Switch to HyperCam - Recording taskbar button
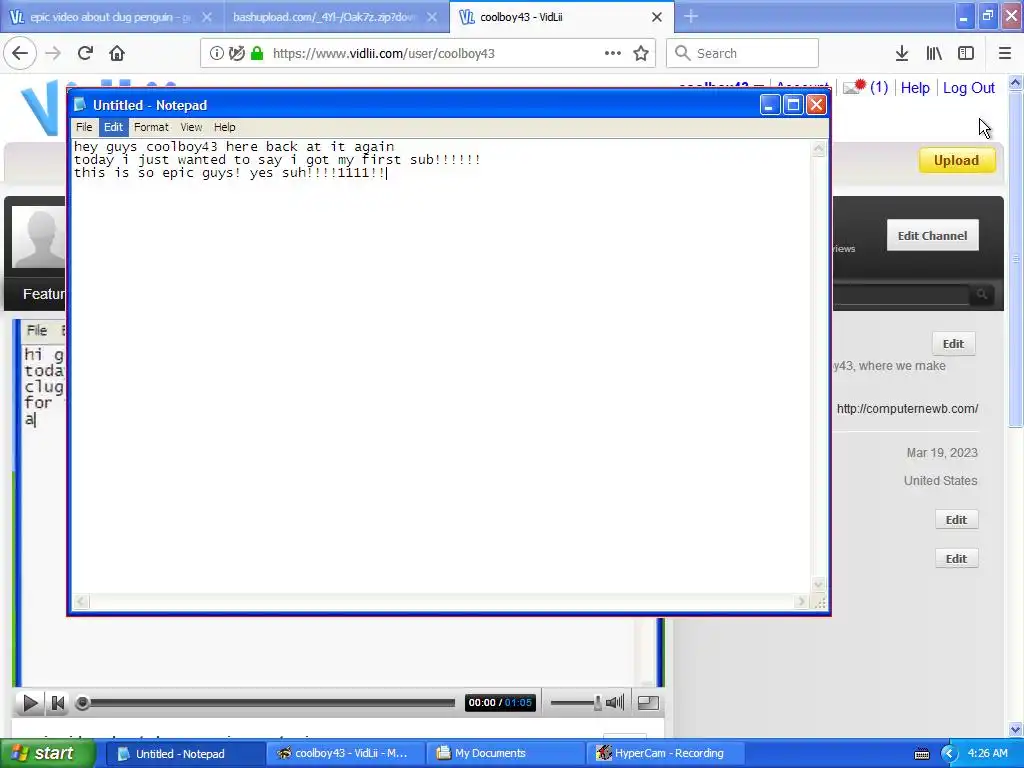Screen dimensions: 1024x768 coord(667,754)
